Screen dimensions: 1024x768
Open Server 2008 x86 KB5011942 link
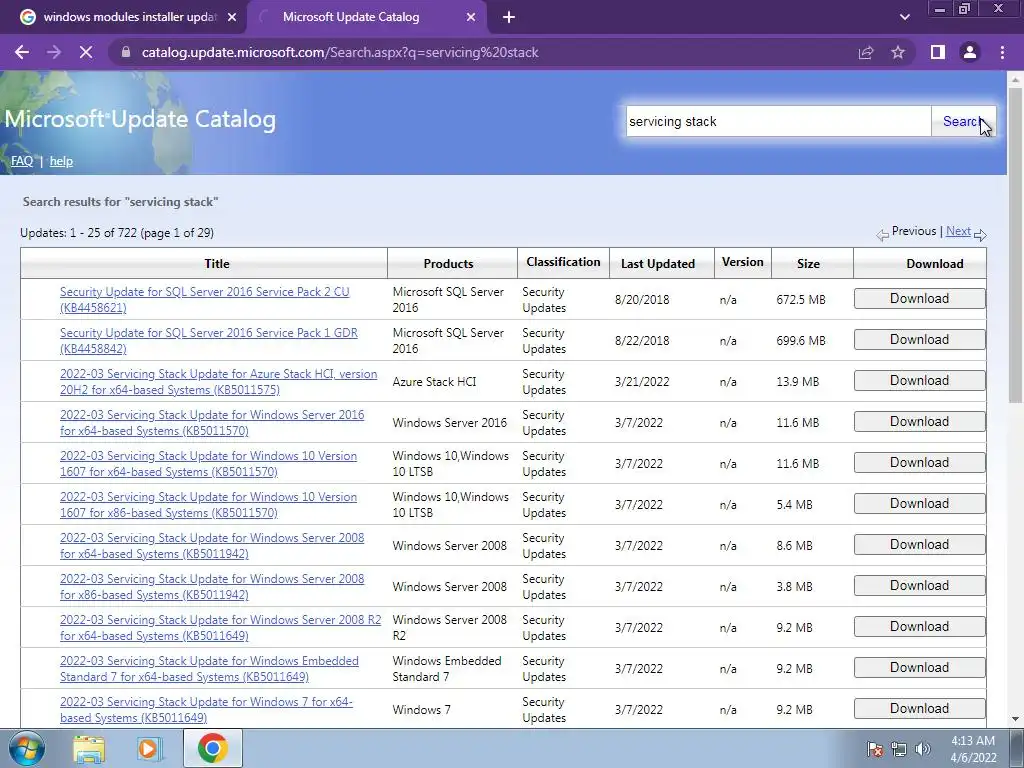(x=212, y=587)
